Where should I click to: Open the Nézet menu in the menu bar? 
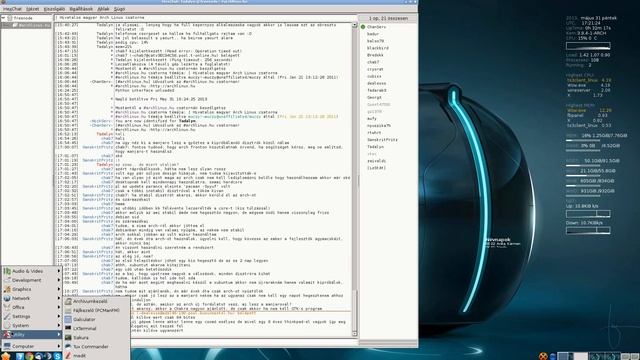[x=33, y=9]
